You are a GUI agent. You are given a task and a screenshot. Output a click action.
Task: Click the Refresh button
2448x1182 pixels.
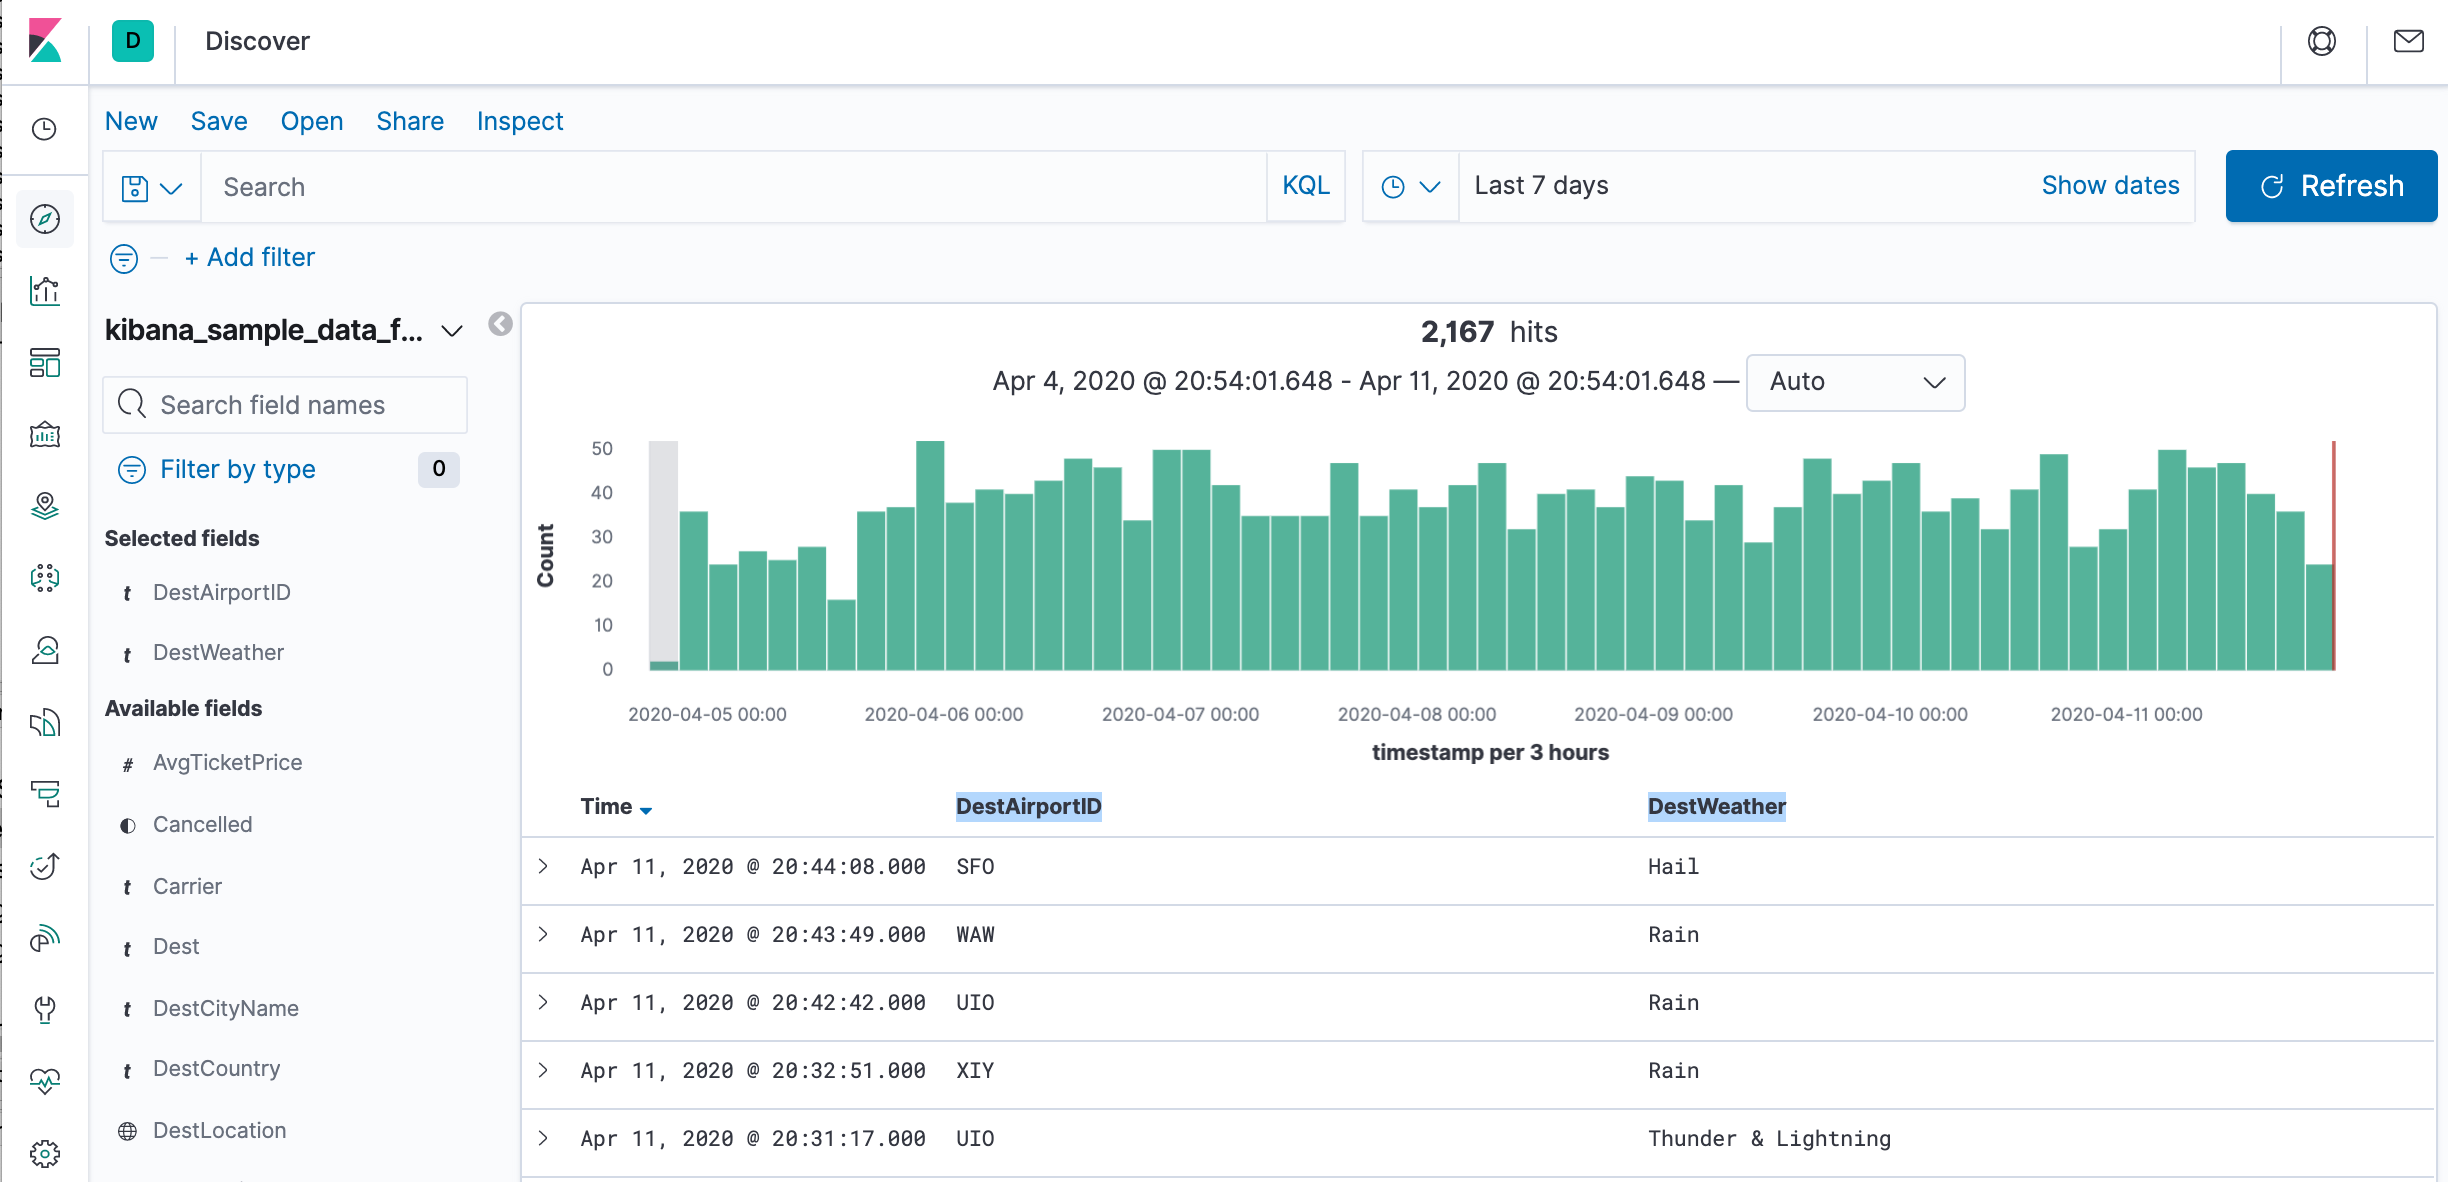pyautogui.click(x=2331, y=186)
